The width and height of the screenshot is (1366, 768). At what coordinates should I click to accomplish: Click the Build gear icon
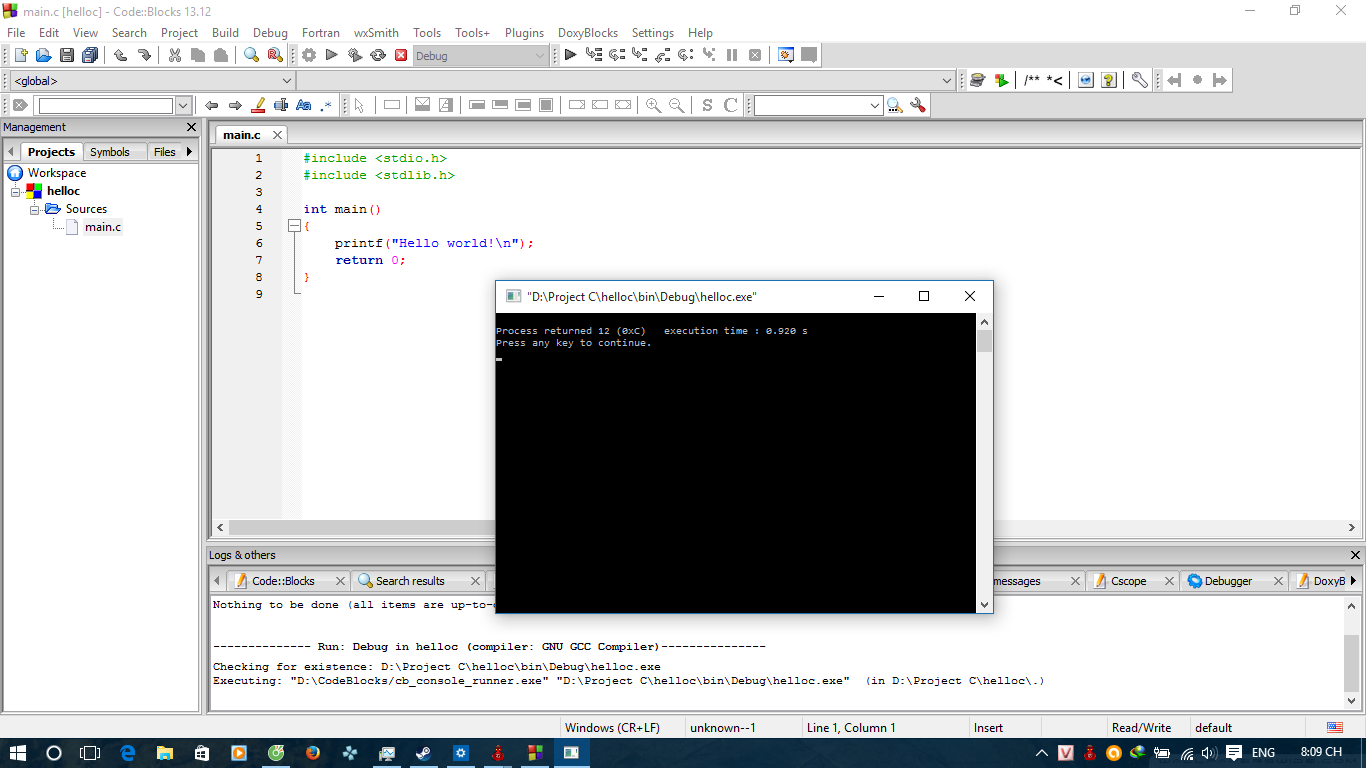pos(309,56)
